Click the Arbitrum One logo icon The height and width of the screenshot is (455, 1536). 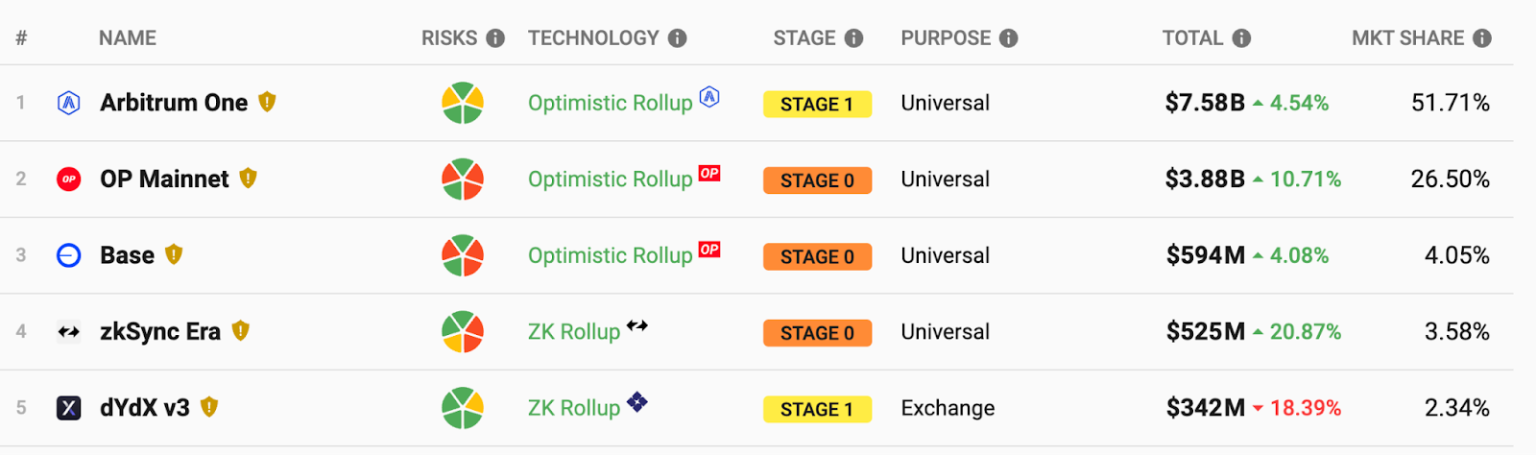pyautogui.click(x=68, y=103)
